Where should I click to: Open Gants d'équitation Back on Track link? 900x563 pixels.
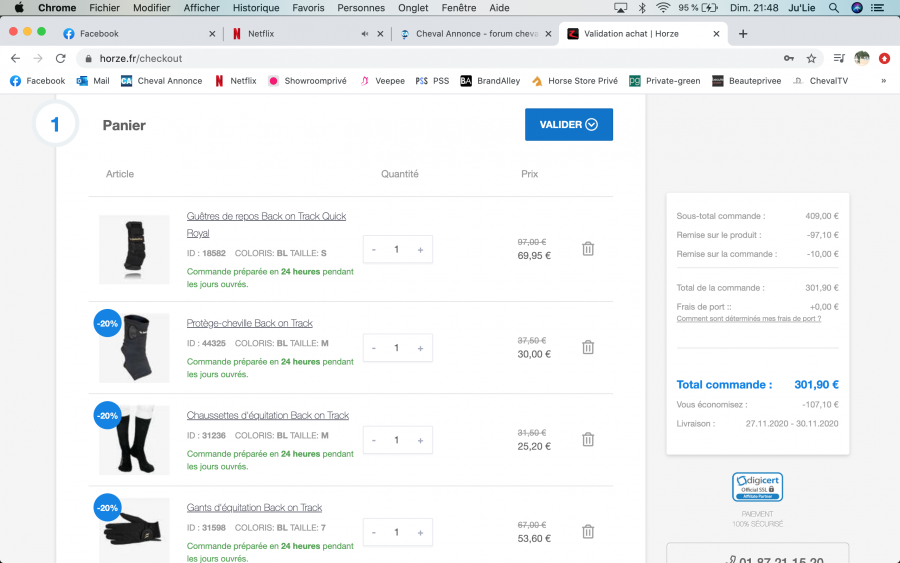(x=254, y=508)
